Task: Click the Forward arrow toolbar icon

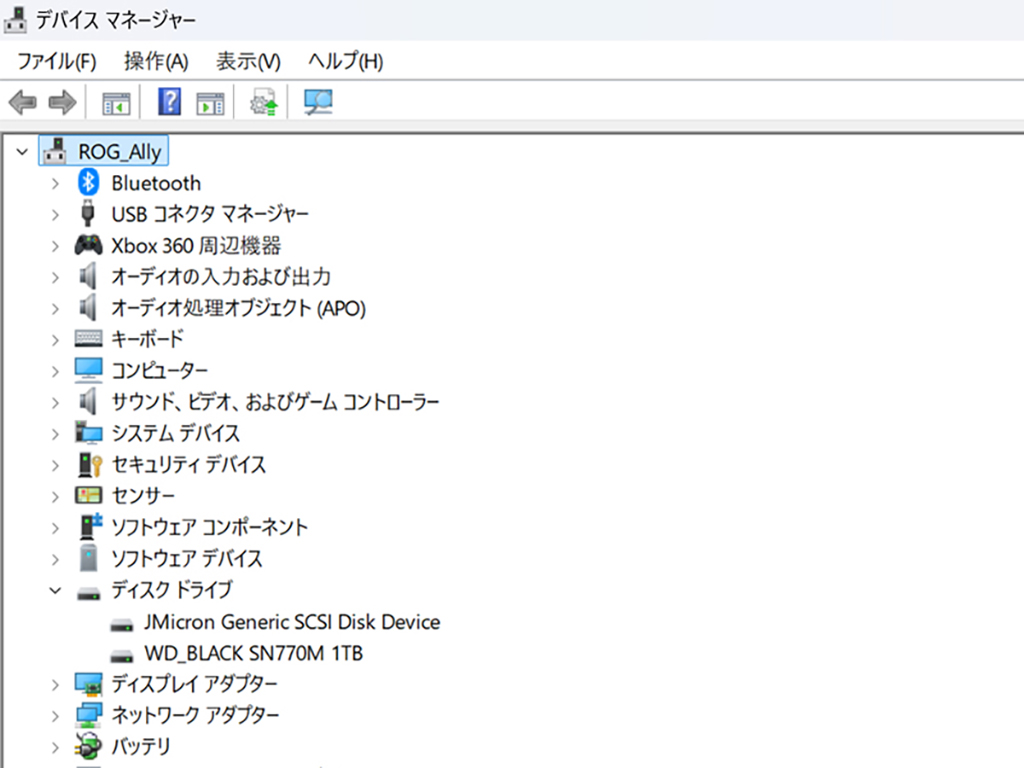Action: tap(63, 103)
